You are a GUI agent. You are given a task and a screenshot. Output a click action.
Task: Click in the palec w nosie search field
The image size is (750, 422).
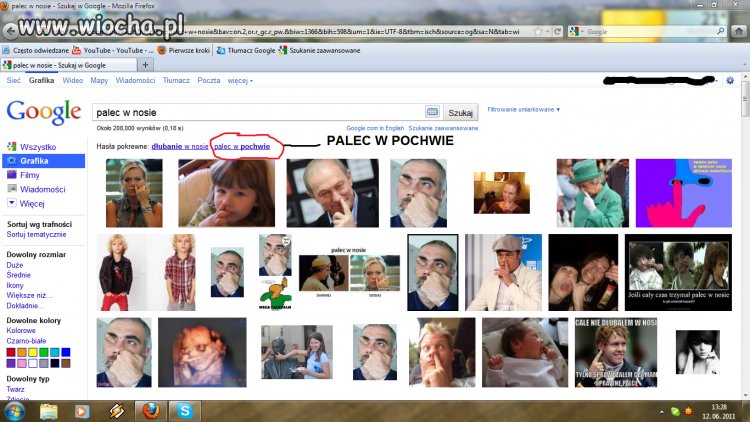[x=258, y=112]
